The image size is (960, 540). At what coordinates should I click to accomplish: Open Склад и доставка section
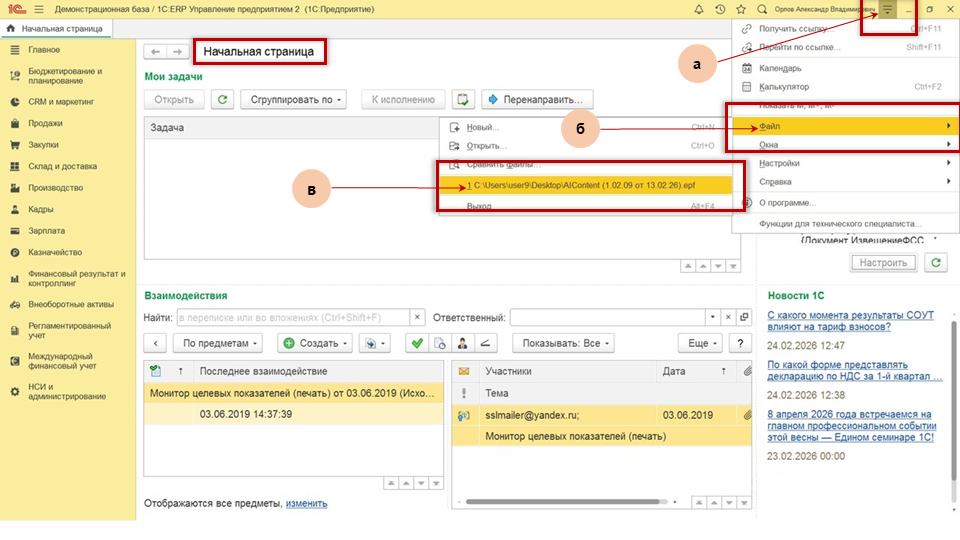click(x=62, y=166)
